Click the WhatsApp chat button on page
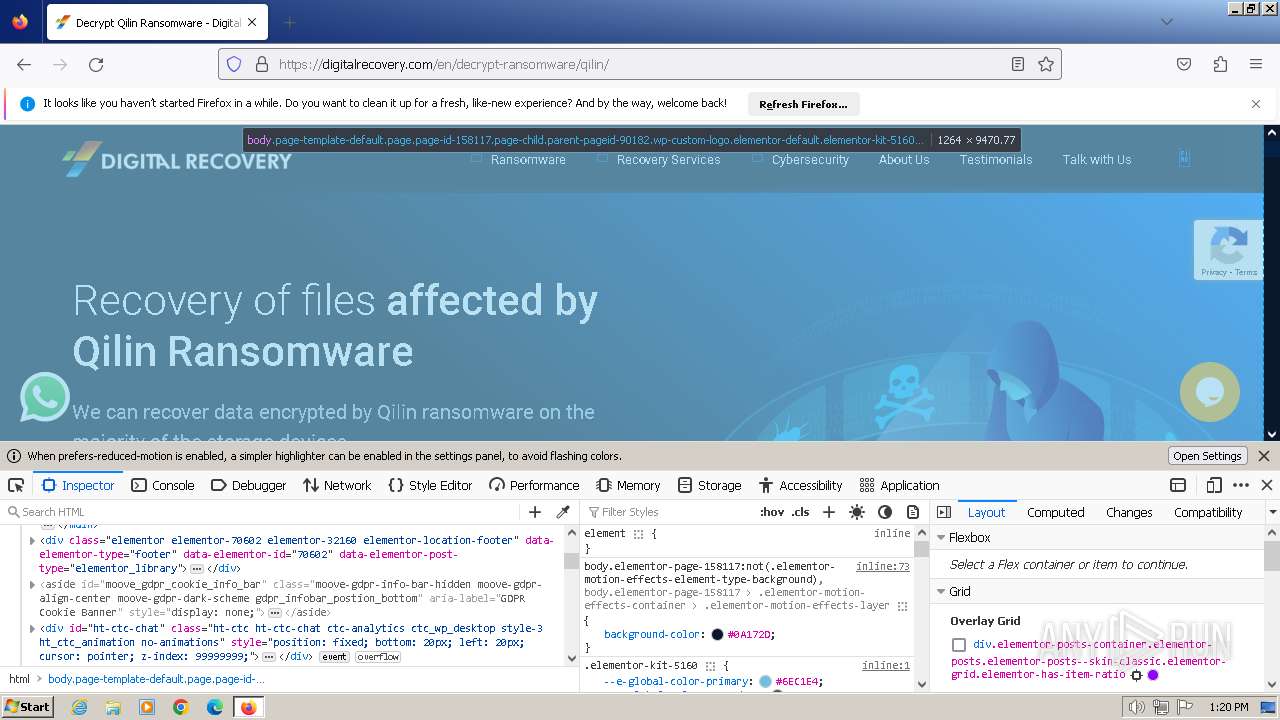This screenshot has height=720, width=1280. [45, 397]
